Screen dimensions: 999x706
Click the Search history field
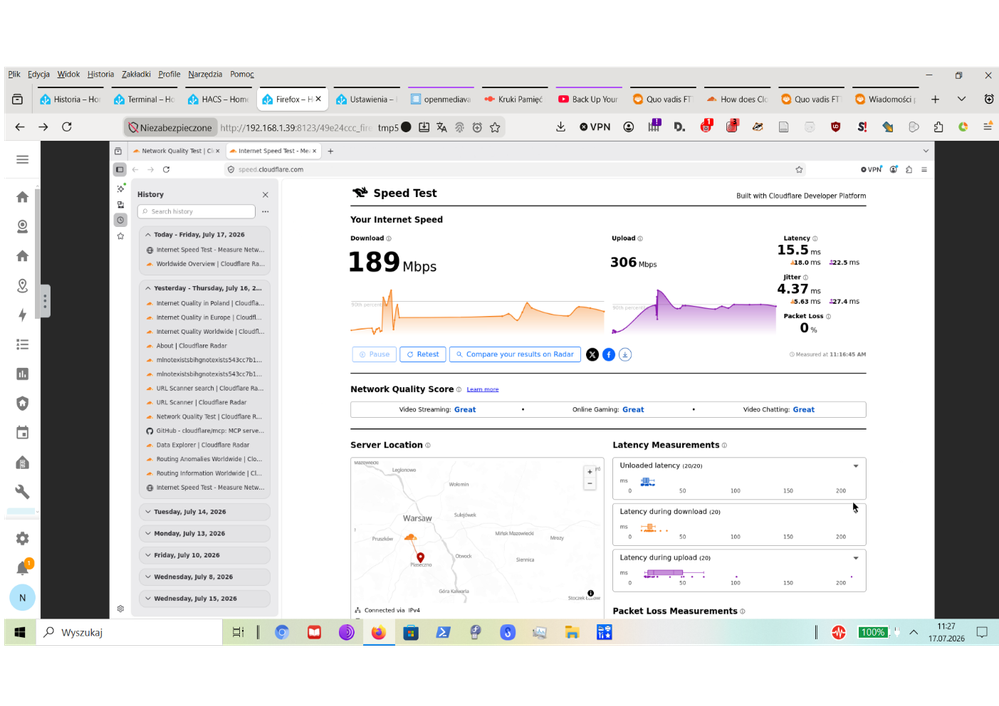coord(196,212)
